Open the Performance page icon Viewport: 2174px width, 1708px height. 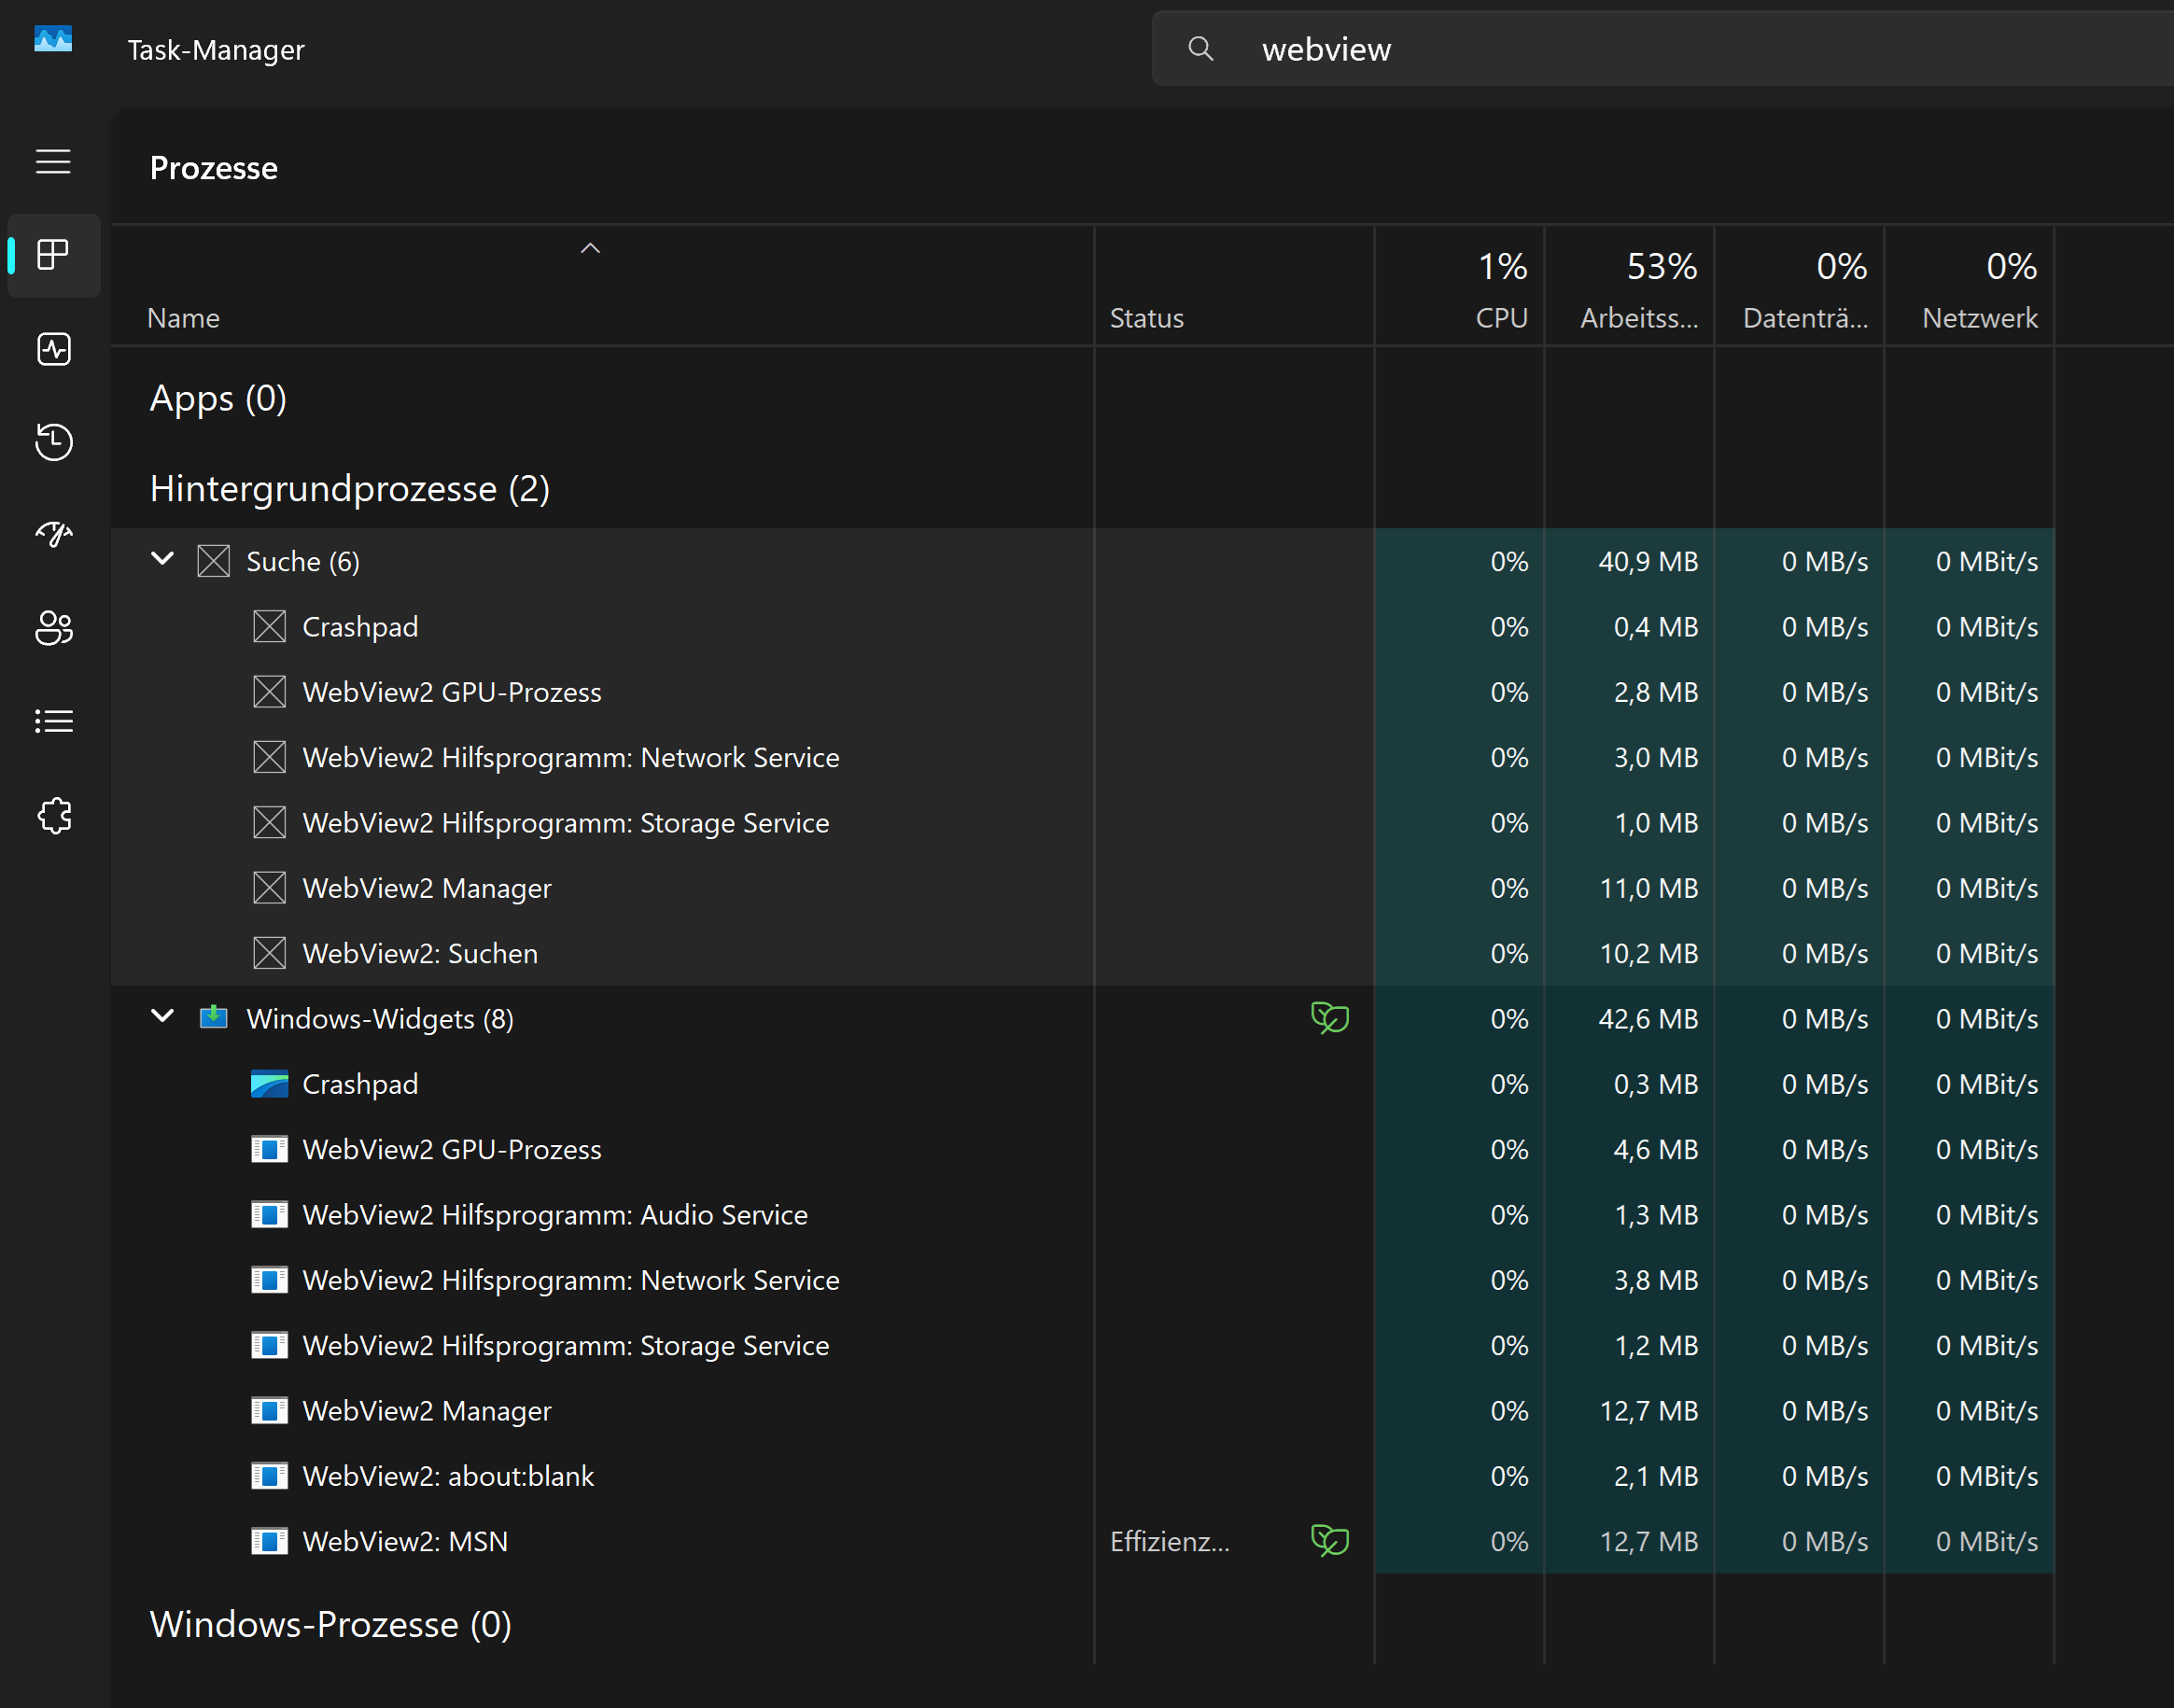tap(53, 349)
